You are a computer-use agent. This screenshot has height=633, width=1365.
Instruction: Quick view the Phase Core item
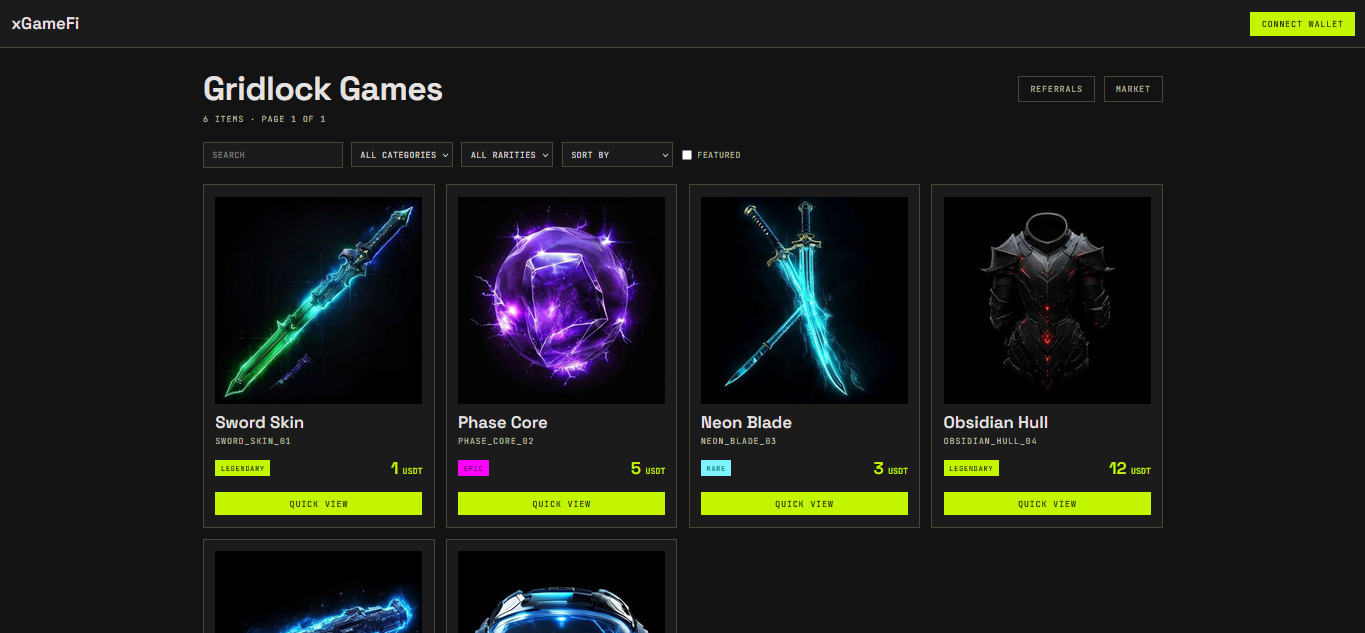[x=561, y=504]
